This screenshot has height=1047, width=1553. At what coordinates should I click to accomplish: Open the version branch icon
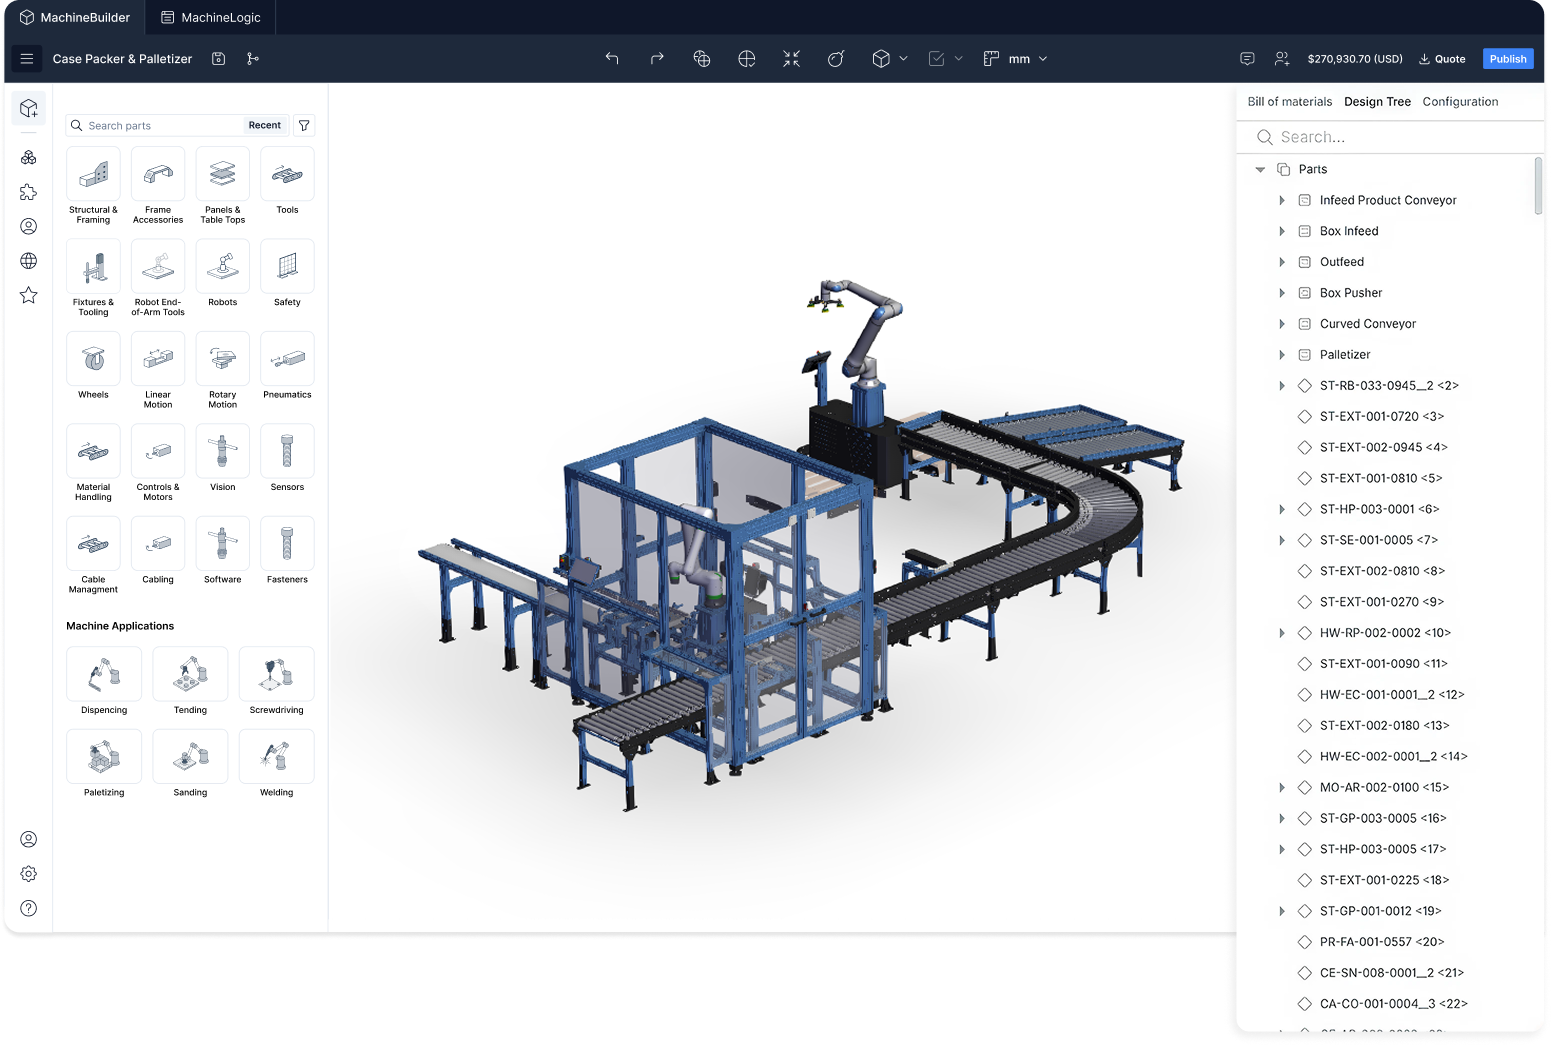click(x=253, y=59)
